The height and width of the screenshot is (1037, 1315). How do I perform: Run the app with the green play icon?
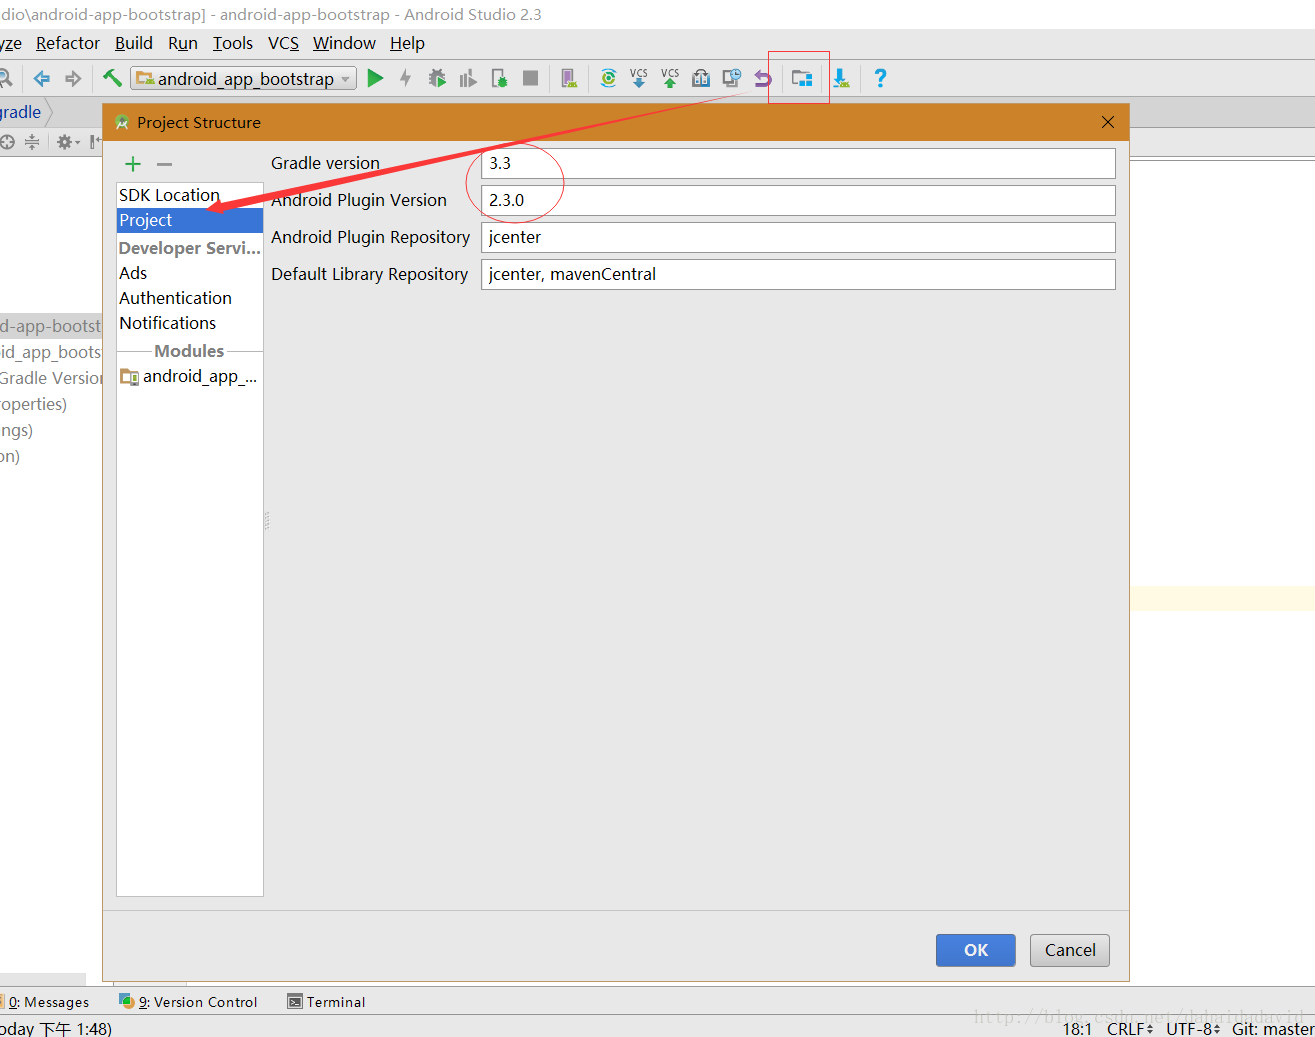coord(375,78)
